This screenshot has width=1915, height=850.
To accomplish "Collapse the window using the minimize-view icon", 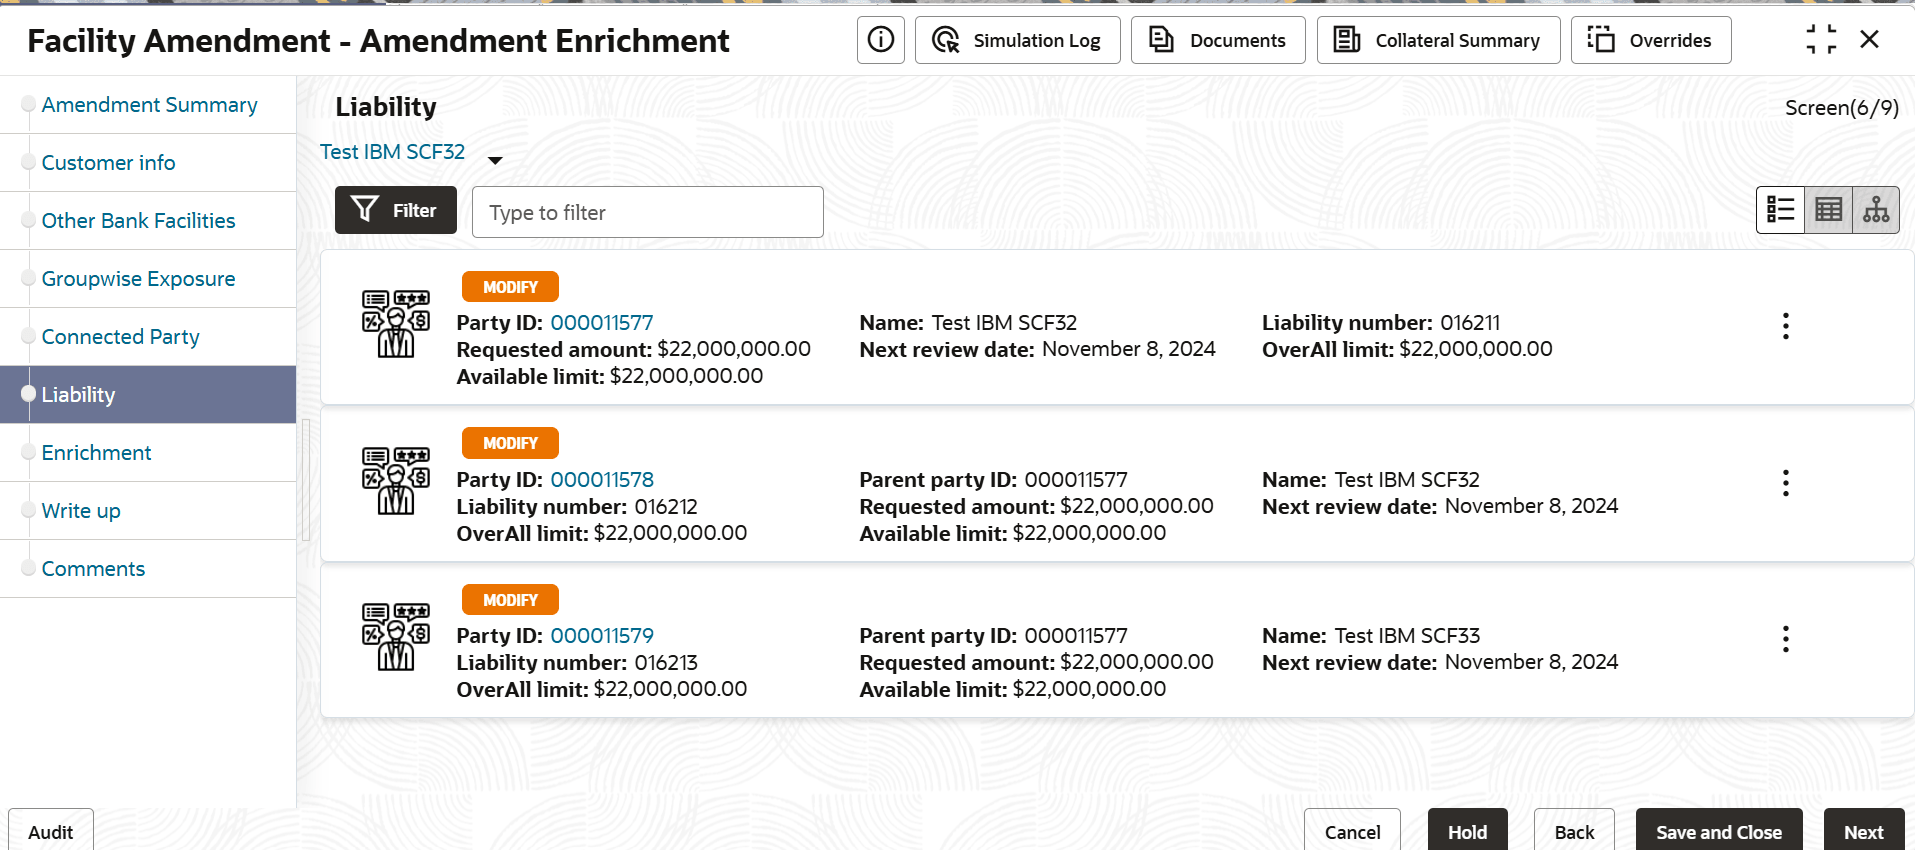I will [x=1821, y=40].
